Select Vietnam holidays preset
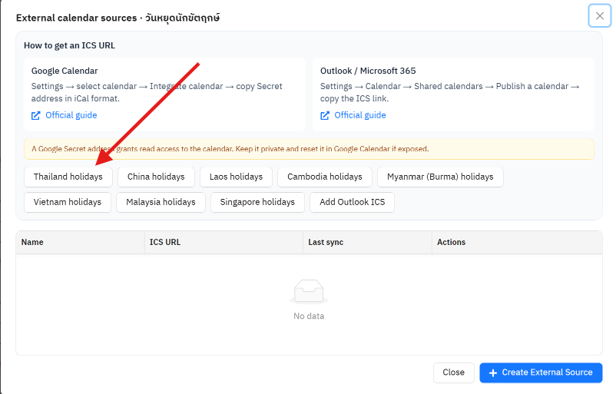616x394 pixels. [x=67, y=202]
